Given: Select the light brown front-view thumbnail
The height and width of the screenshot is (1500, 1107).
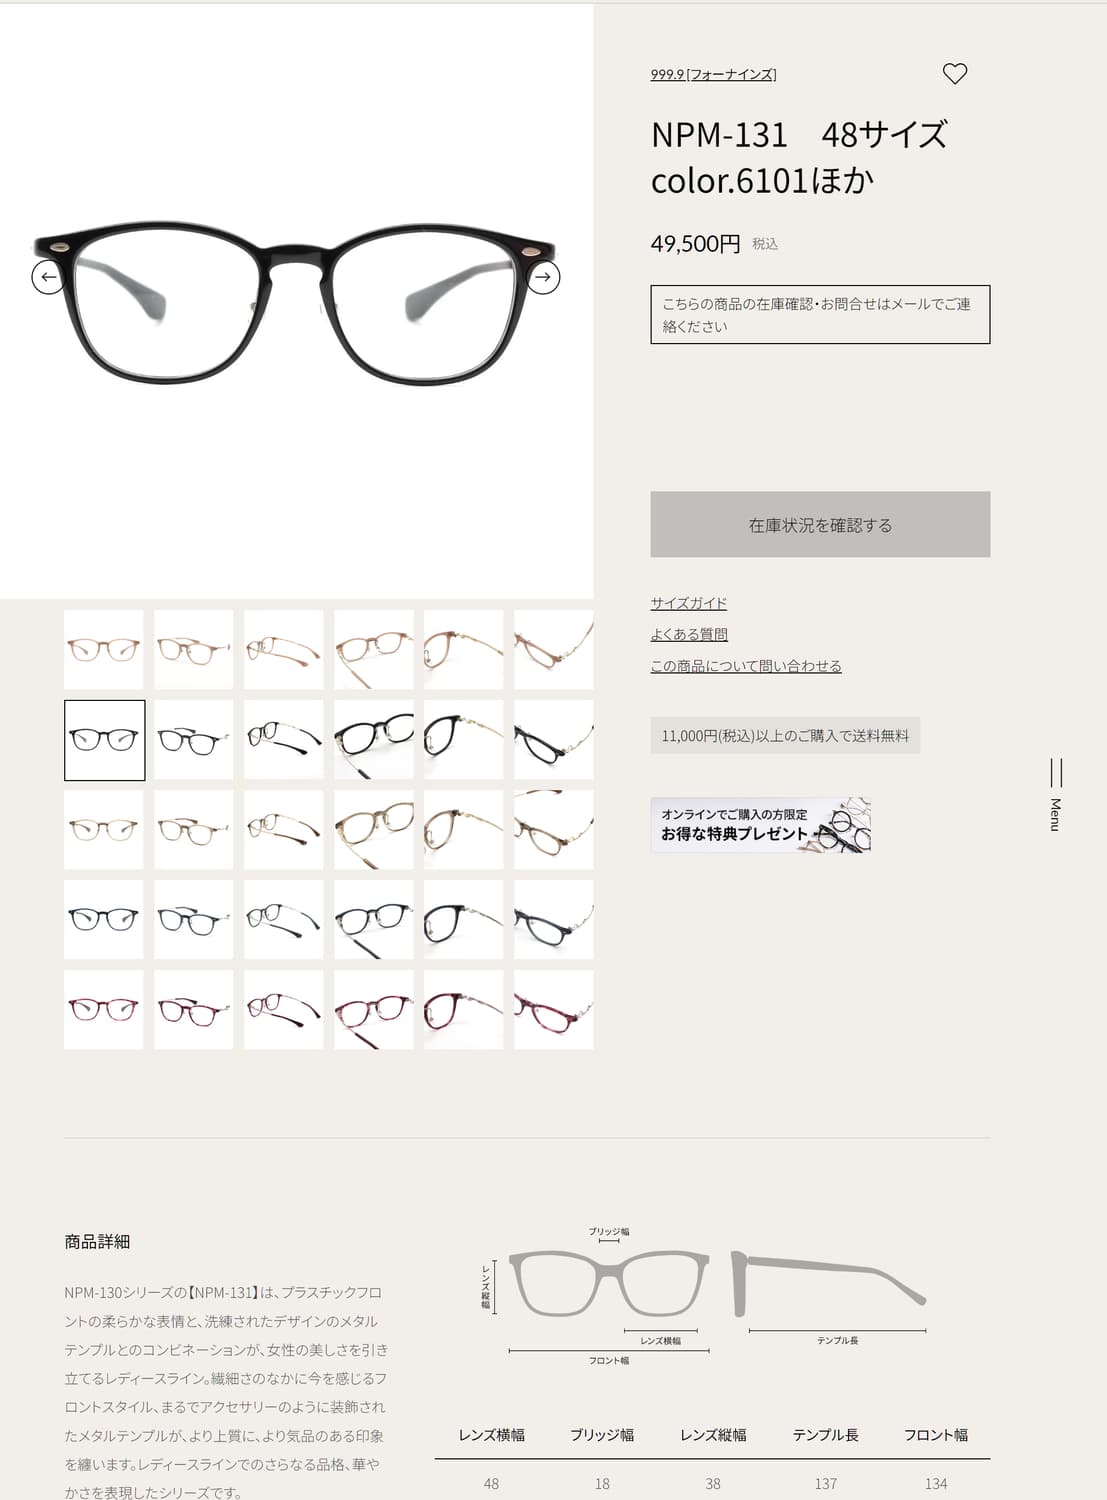Looking at the screenshot, I should (104, 830).
